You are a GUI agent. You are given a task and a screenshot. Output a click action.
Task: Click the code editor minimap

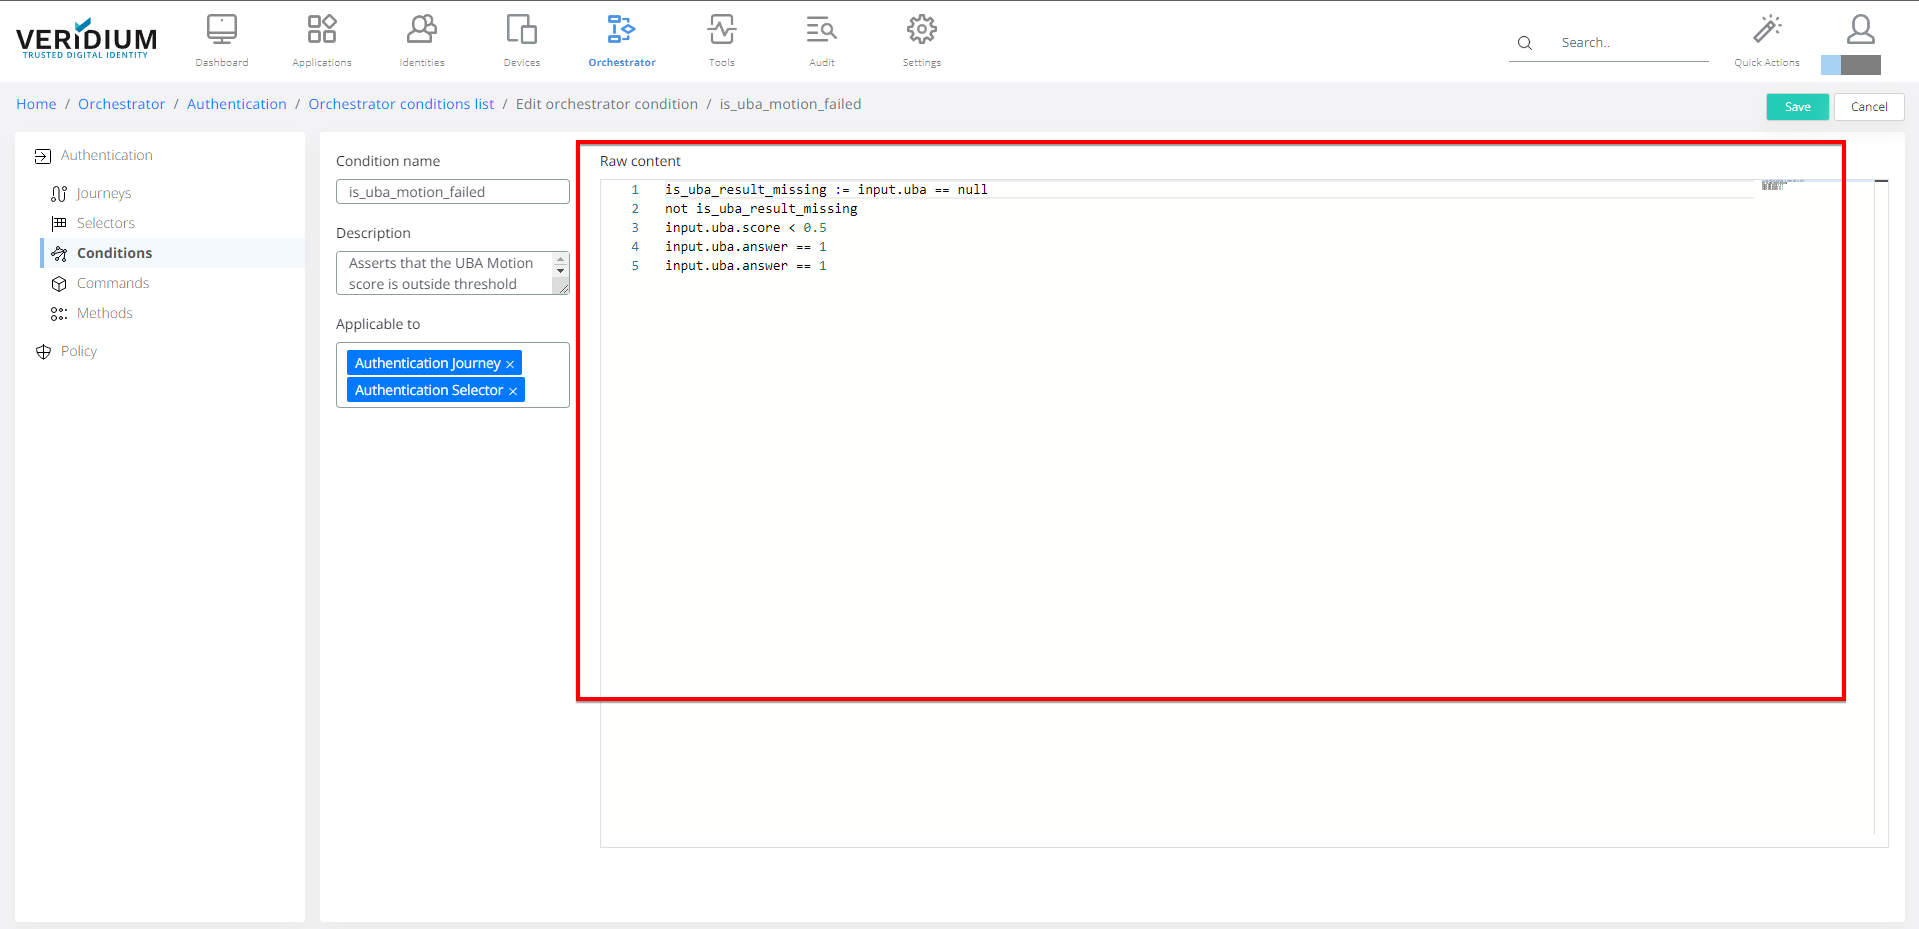(1775, 186)
